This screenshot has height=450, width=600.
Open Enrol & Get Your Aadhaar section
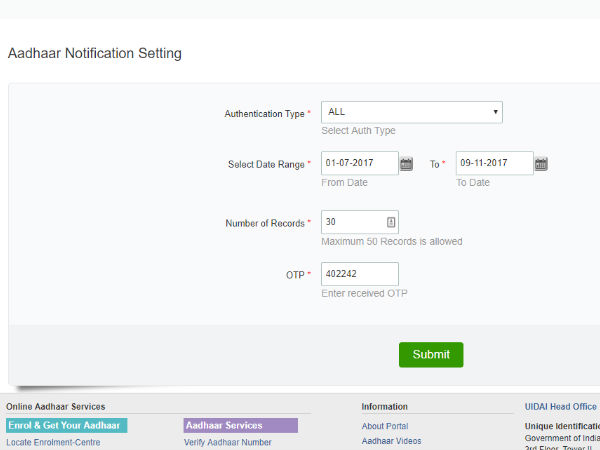(x=67, y=425)
